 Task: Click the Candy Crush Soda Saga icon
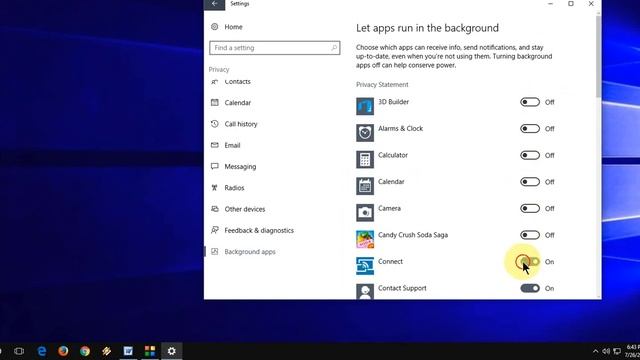click(x=365, y=240)
